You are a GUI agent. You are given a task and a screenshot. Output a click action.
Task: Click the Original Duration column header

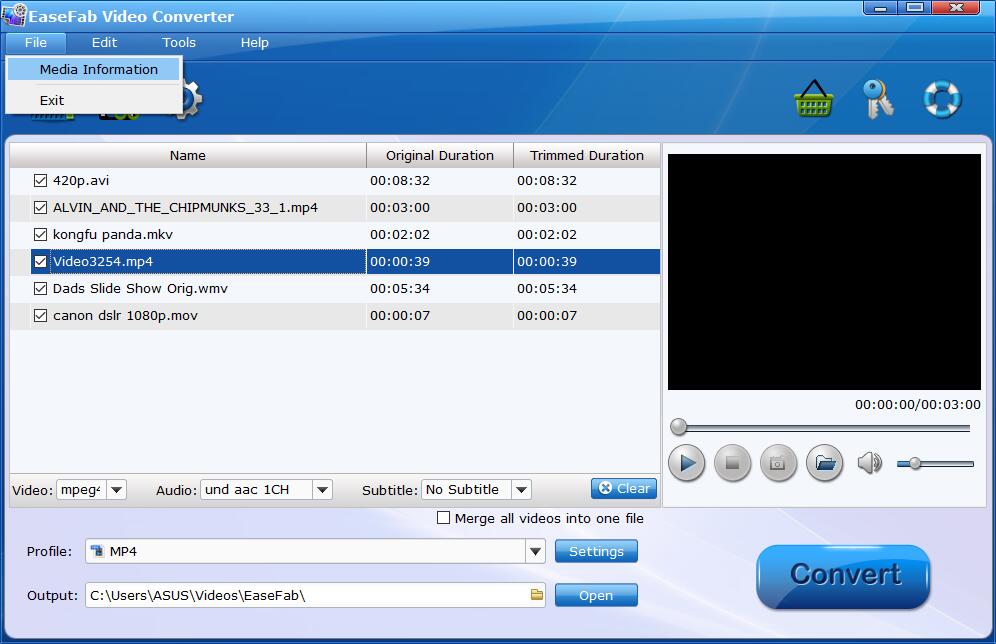pyautogui.click(x=440, y=156)
